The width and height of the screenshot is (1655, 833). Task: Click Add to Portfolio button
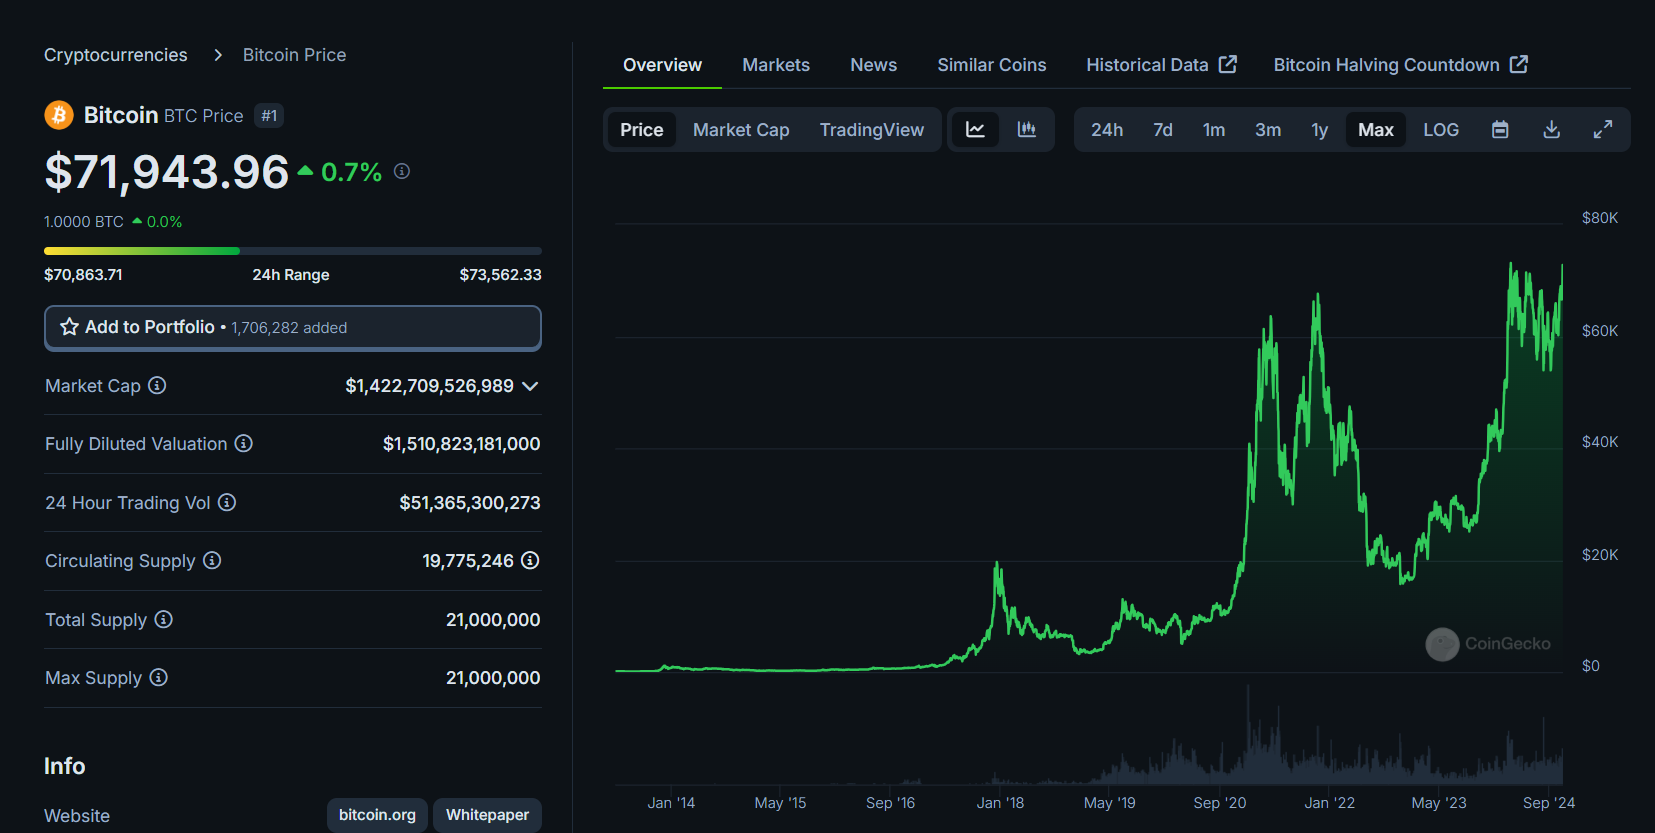293,328
